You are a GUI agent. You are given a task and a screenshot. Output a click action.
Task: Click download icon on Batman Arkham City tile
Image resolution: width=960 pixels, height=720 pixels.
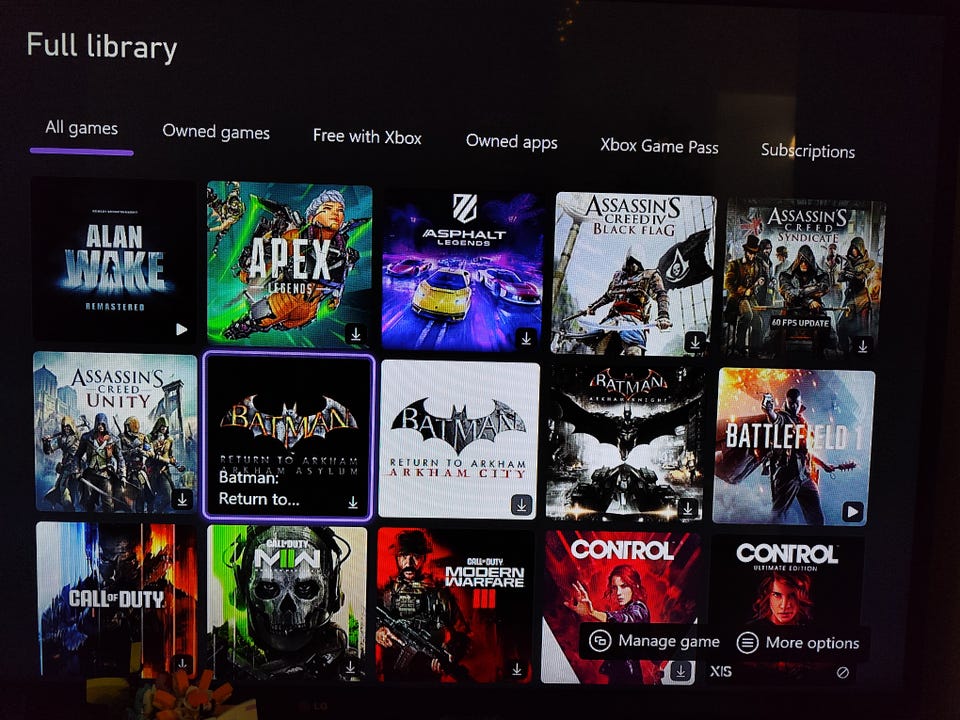pyautogui.click(x=522, y=505)
